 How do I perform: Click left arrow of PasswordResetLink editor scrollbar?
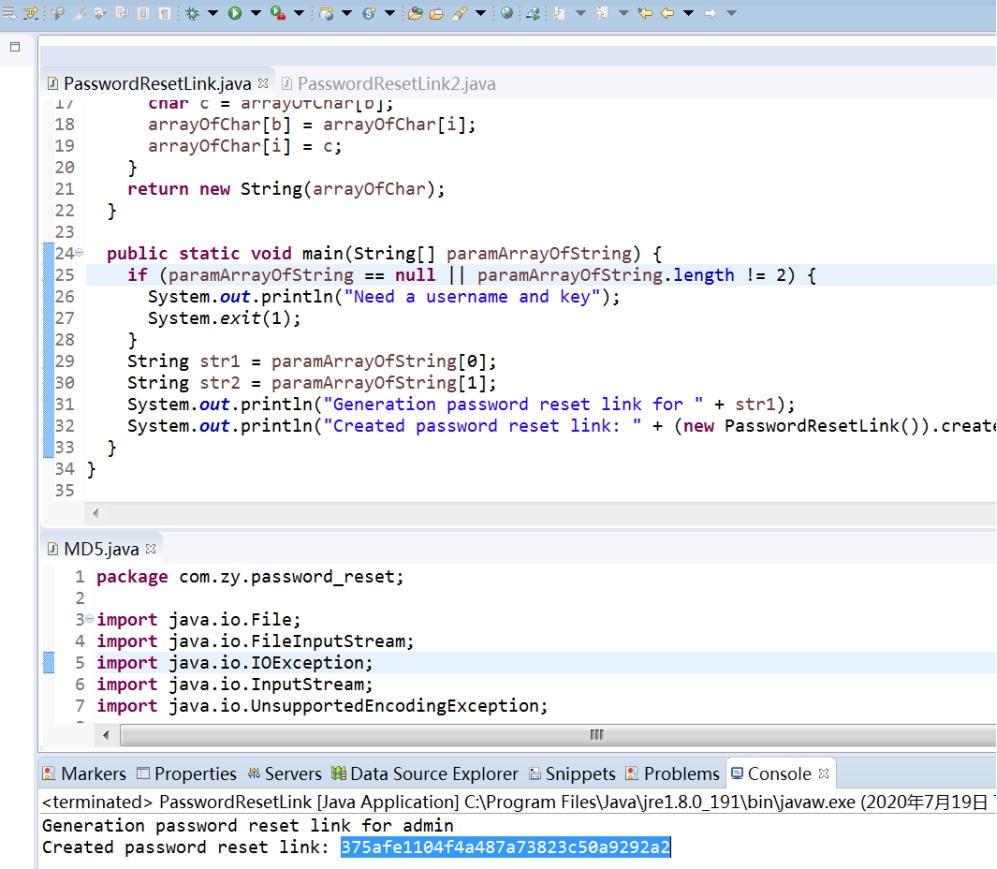(x=95, y=513)
